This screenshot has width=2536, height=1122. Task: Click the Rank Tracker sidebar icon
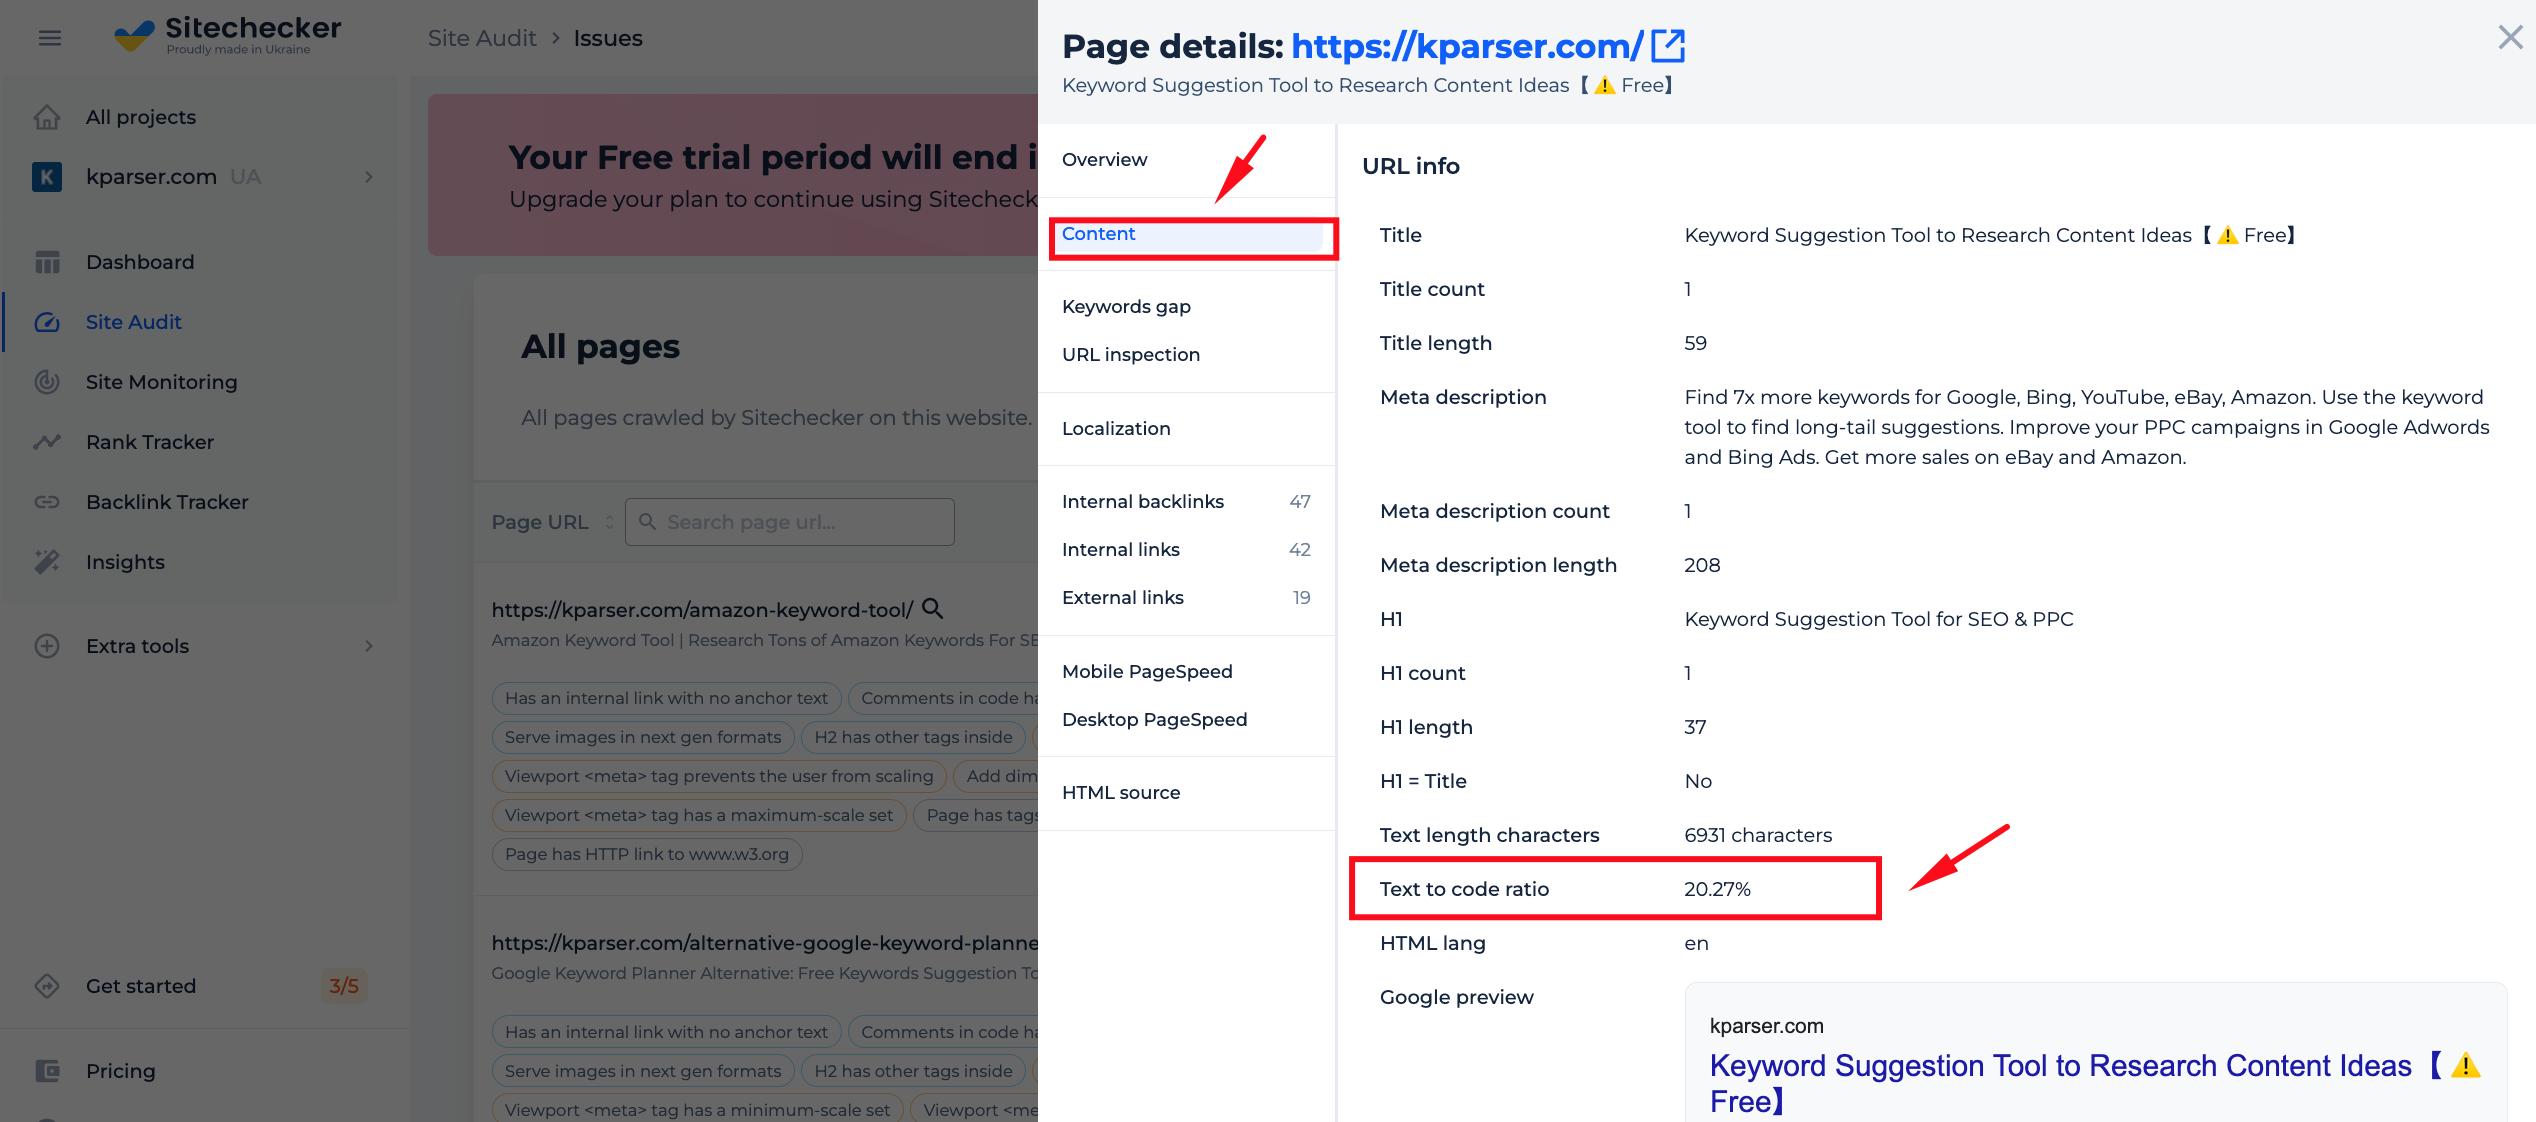(47, 440)
